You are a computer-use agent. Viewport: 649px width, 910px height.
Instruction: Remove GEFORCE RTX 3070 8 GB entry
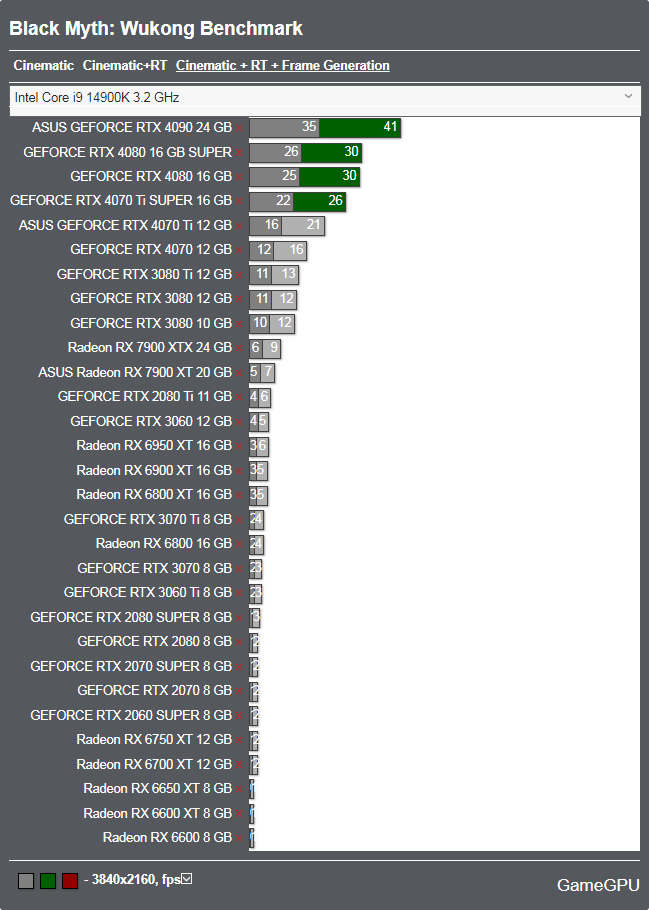(239, 569)
